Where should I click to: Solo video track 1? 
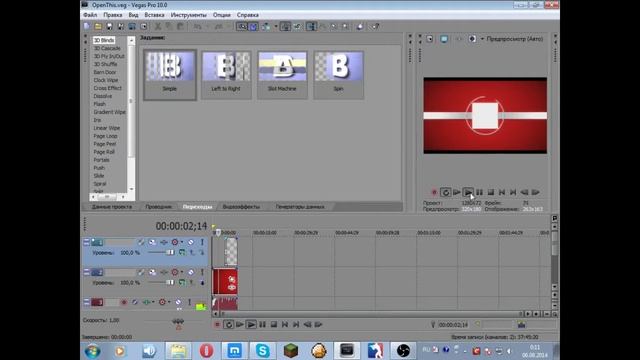click(x=202, y=242)
